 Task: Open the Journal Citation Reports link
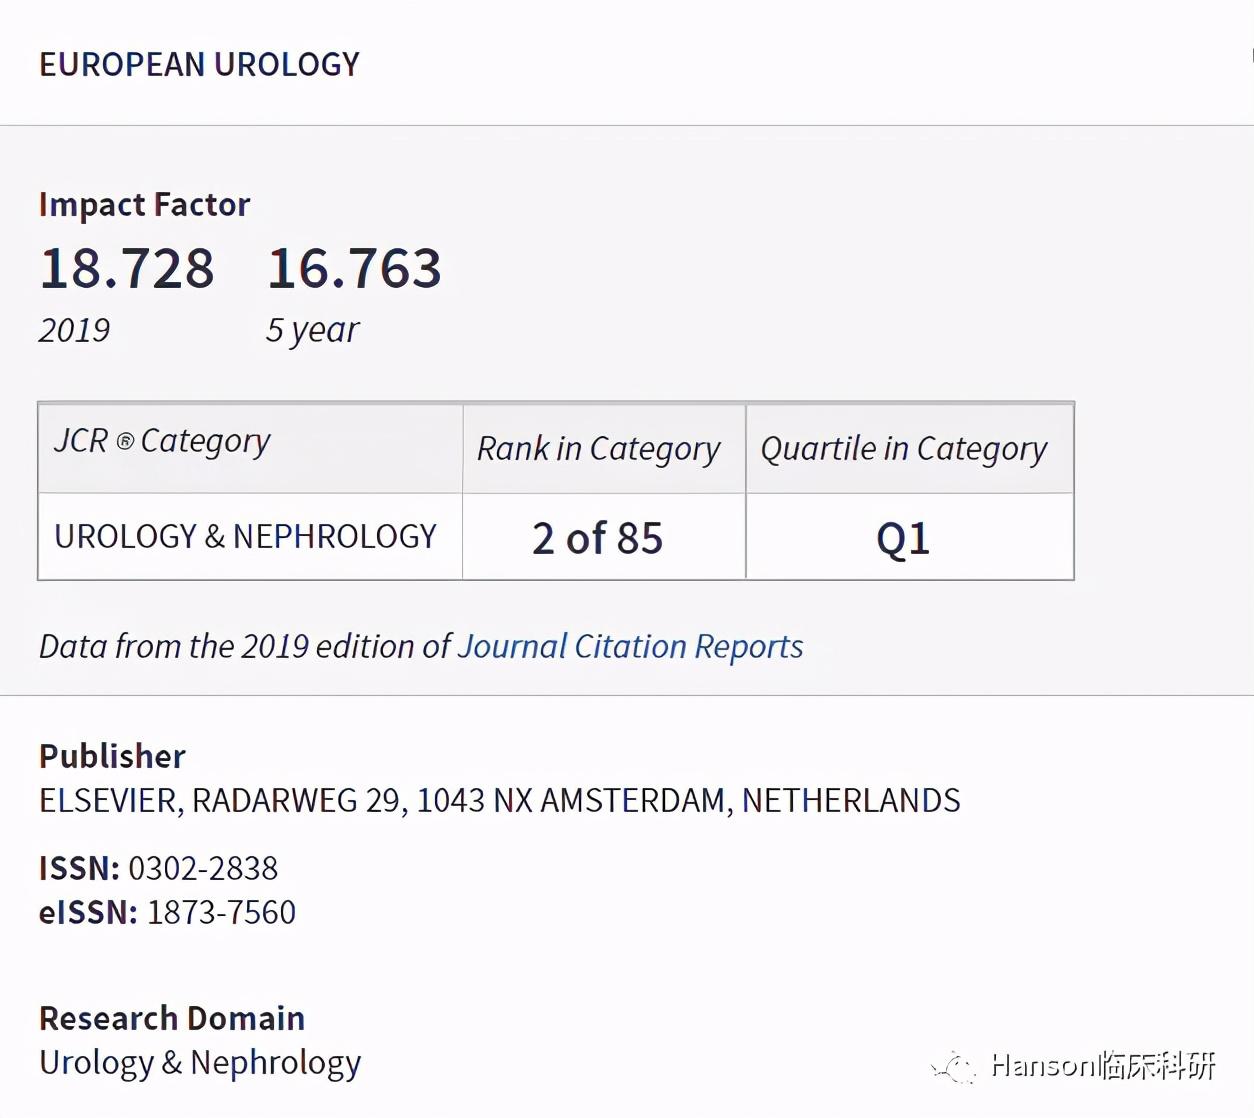click(630, 647)
